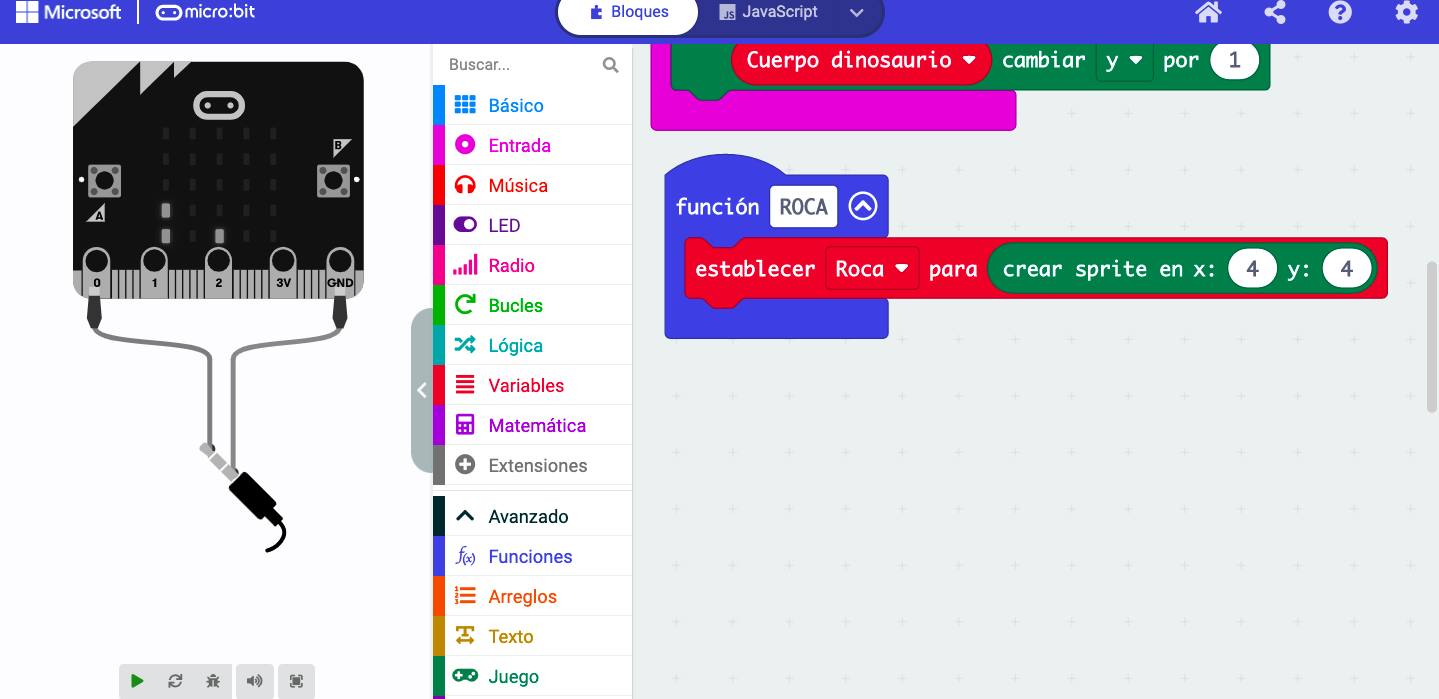This screenshot has width=1439, height=699.
Task: Collapse the simulator panel with side arrow
Action: click(x=421, y=390)
